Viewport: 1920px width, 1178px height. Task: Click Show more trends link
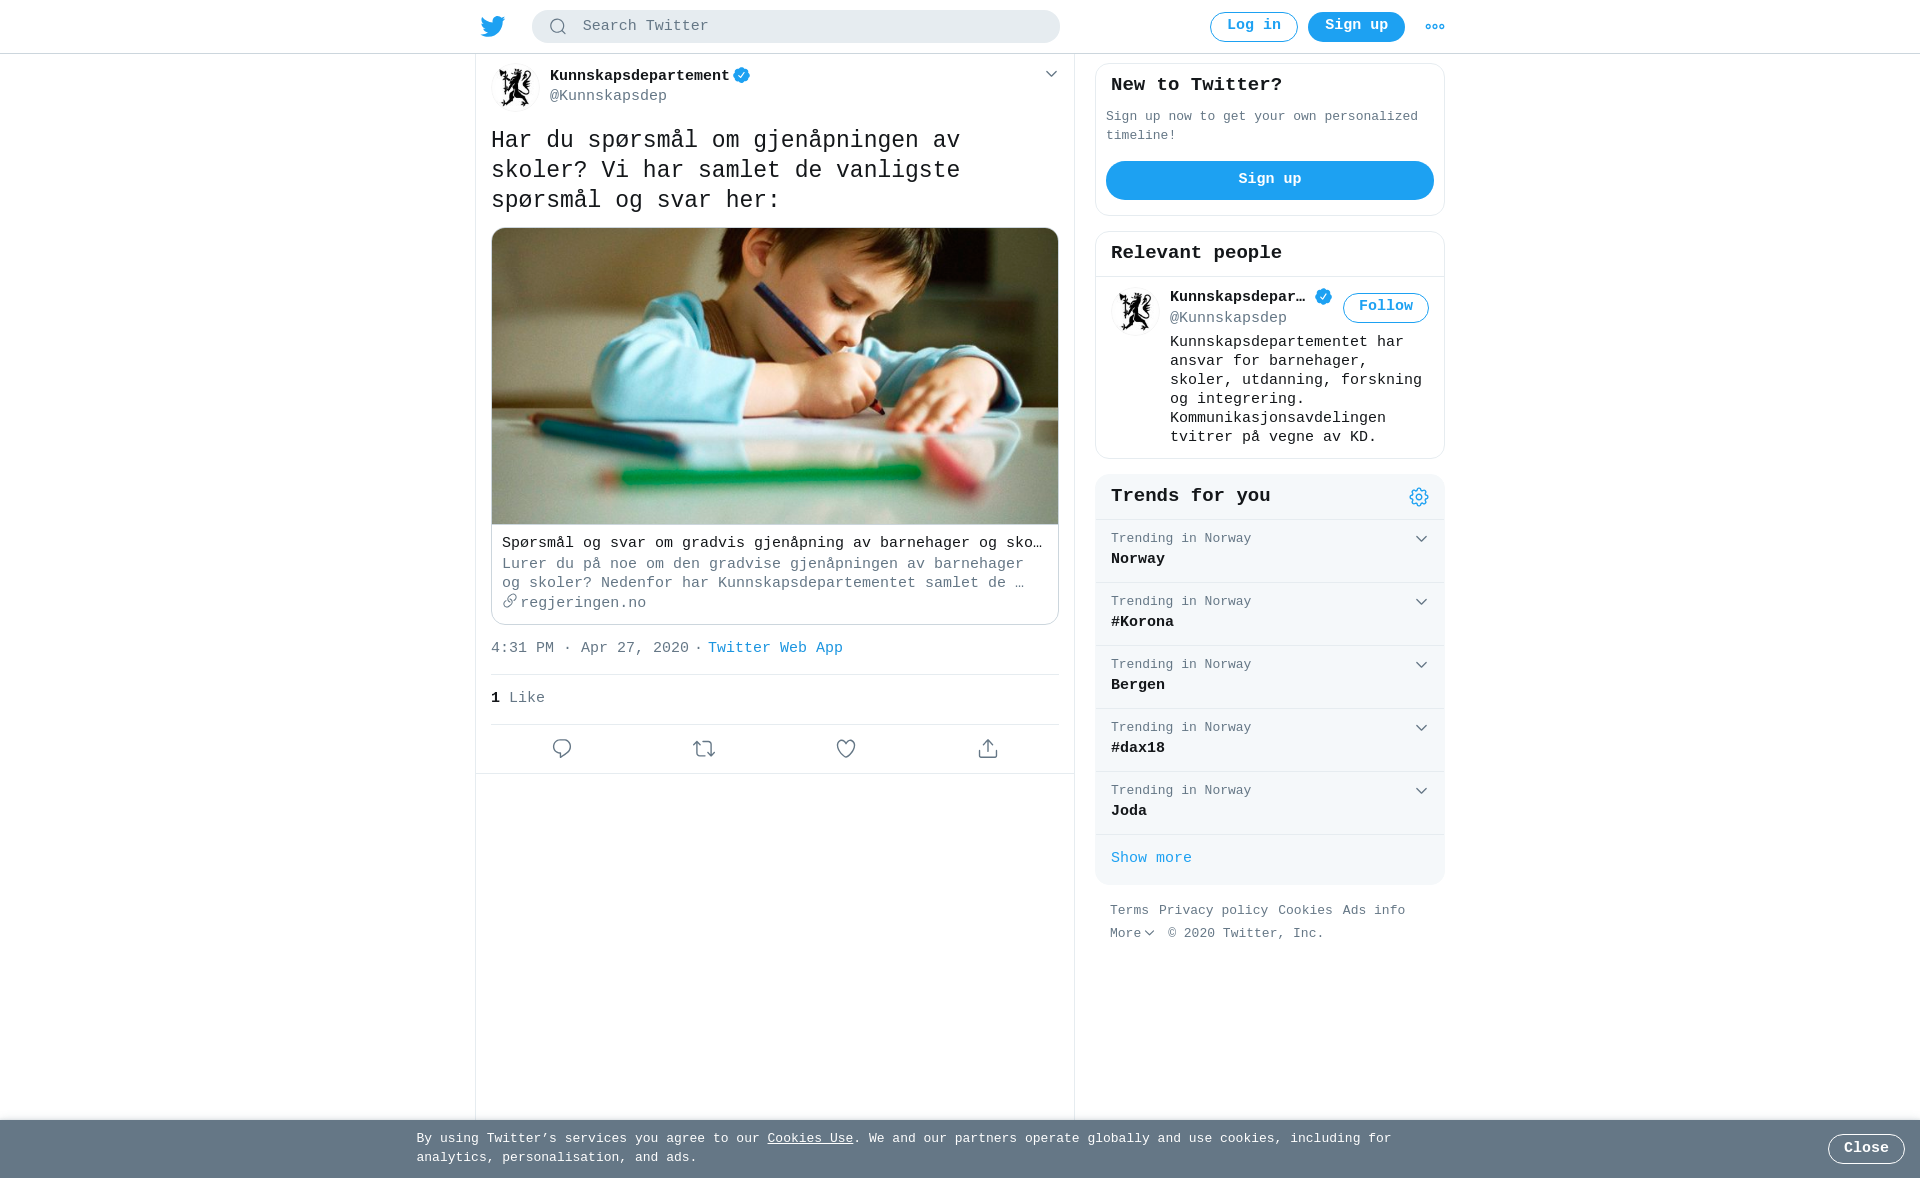point(1151,858)
